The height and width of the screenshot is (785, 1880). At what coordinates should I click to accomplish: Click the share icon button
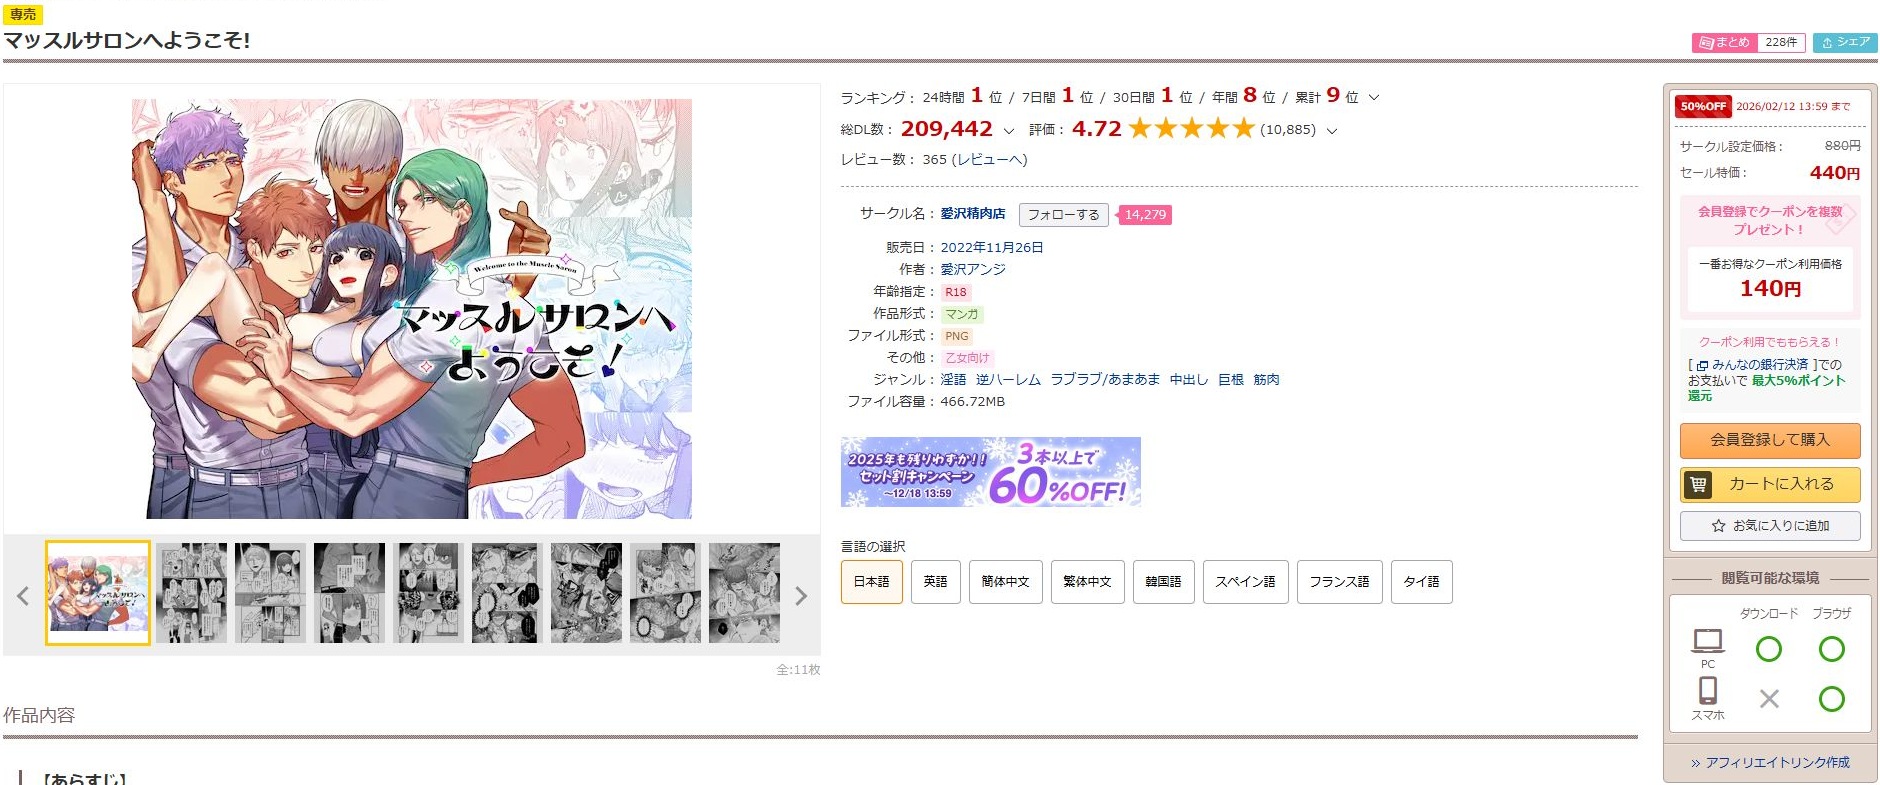pos(1845,42)
